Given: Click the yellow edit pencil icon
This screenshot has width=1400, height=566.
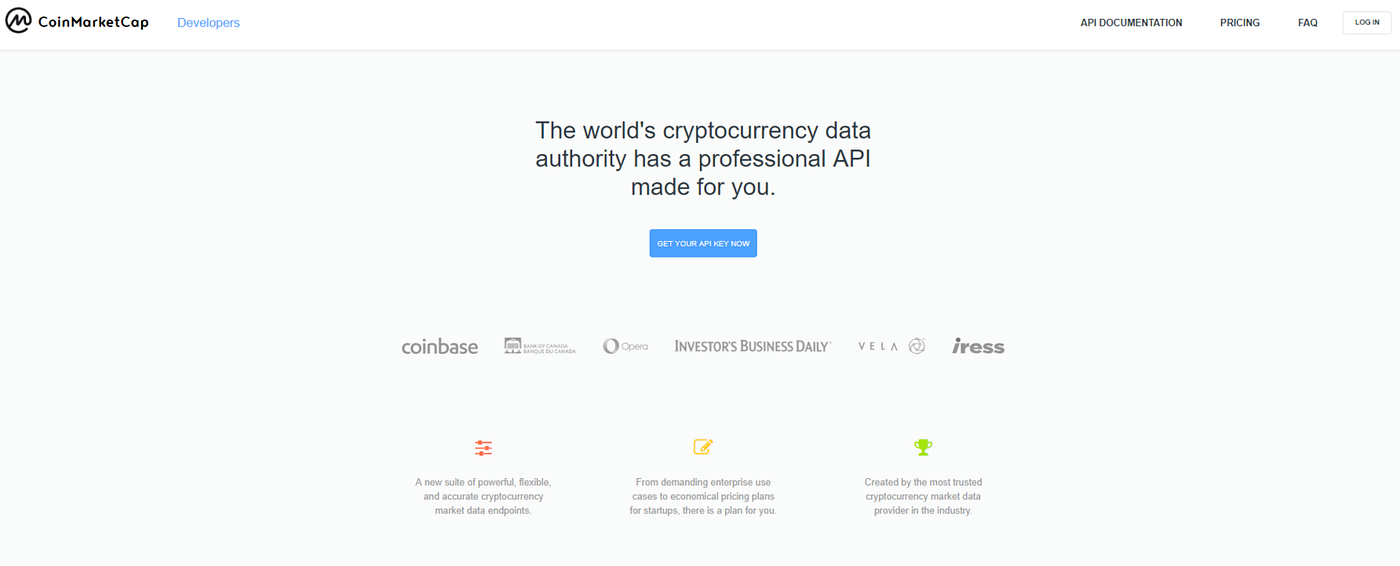Looking at the screenshot, I should click(703, 447).
